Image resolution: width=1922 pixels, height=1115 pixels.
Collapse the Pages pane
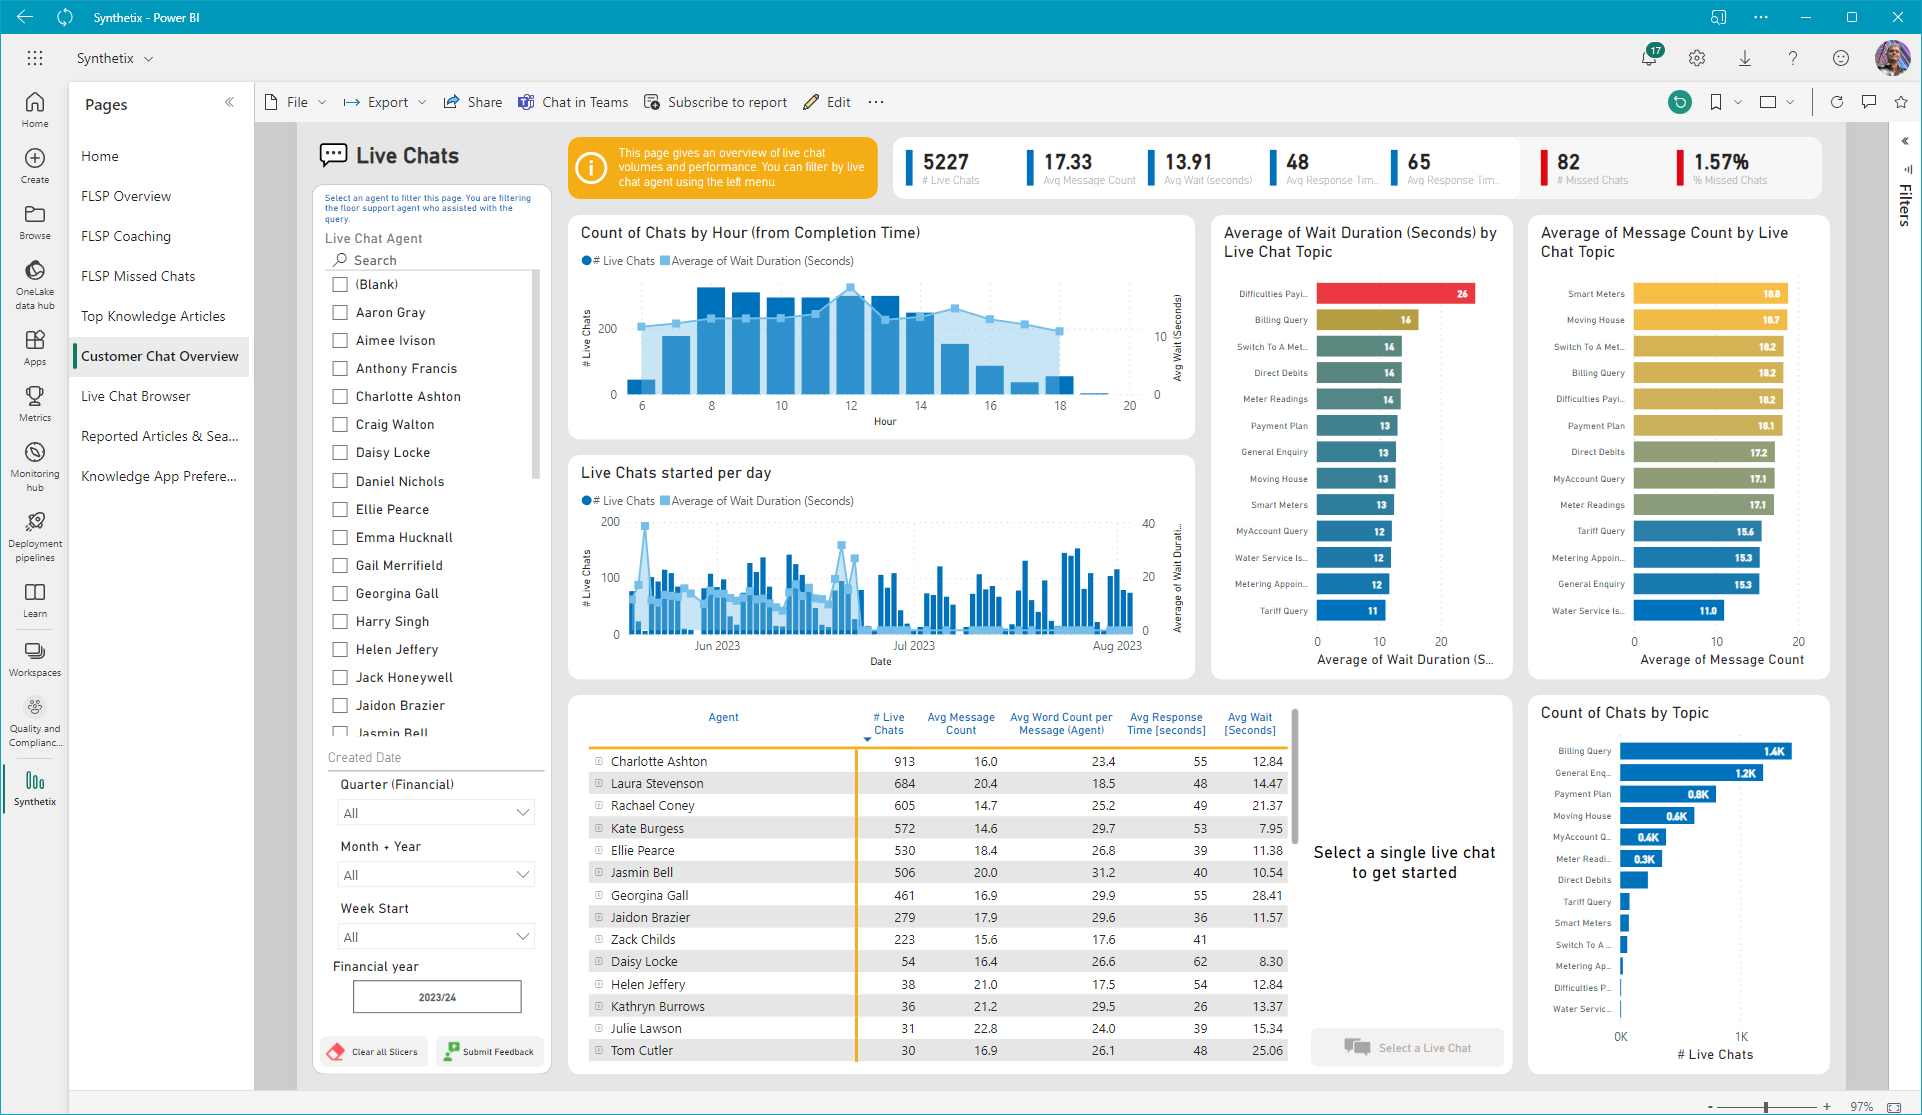pyautogui.click(x=229, y=102)
